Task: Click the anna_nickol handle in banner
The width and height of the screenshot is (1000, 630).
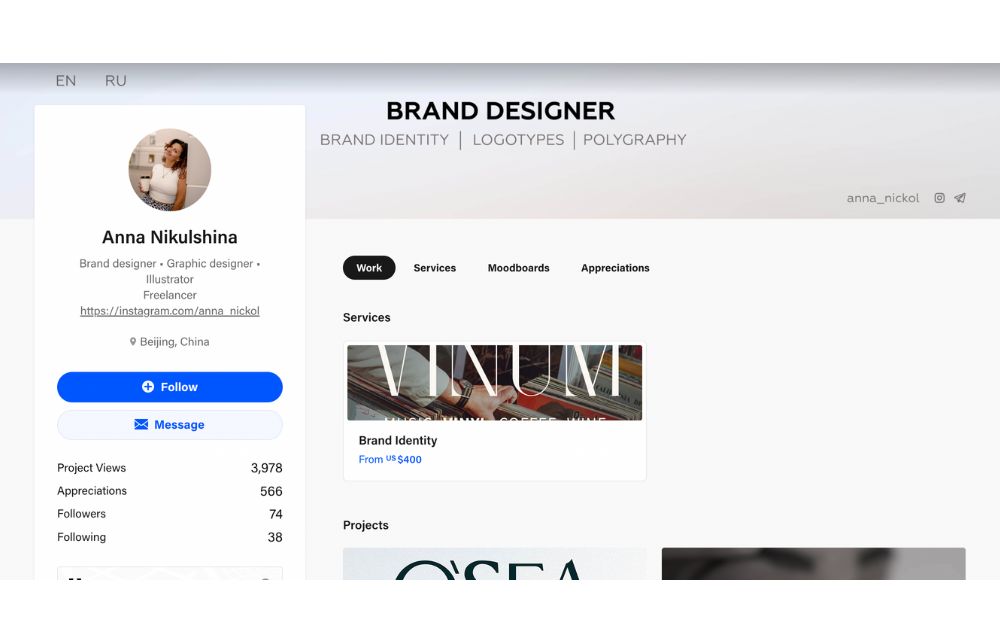Action: pyautogui.click(x=883, y=198)
